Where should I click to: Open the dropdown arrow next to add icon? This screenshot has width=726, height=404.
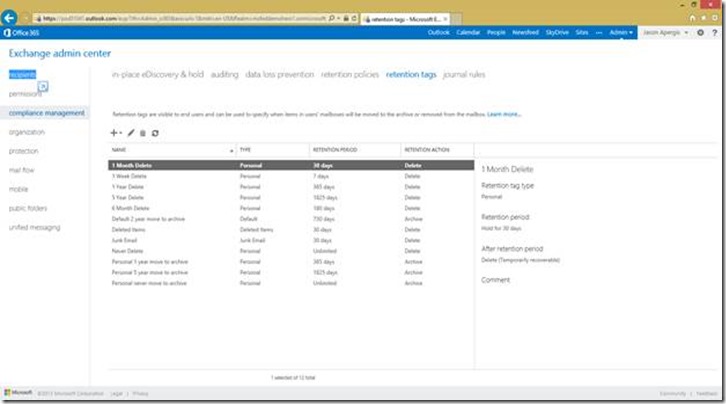121,133
